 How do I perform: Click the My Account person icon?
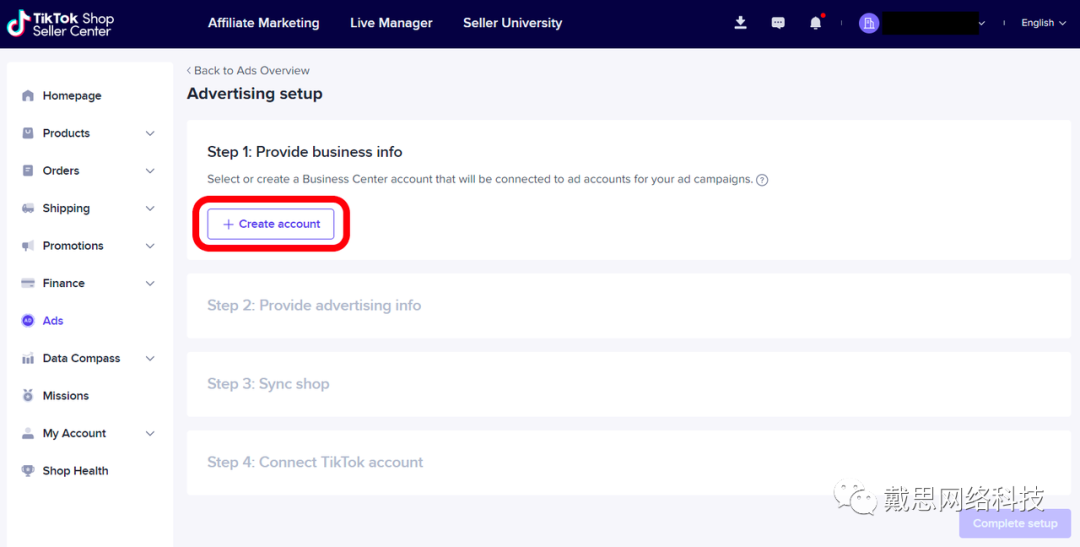[28, 433]
